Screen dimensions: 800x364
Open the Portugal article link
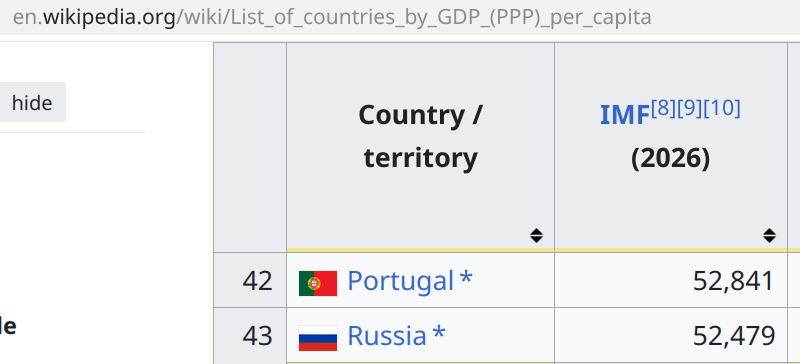[401, 280]
